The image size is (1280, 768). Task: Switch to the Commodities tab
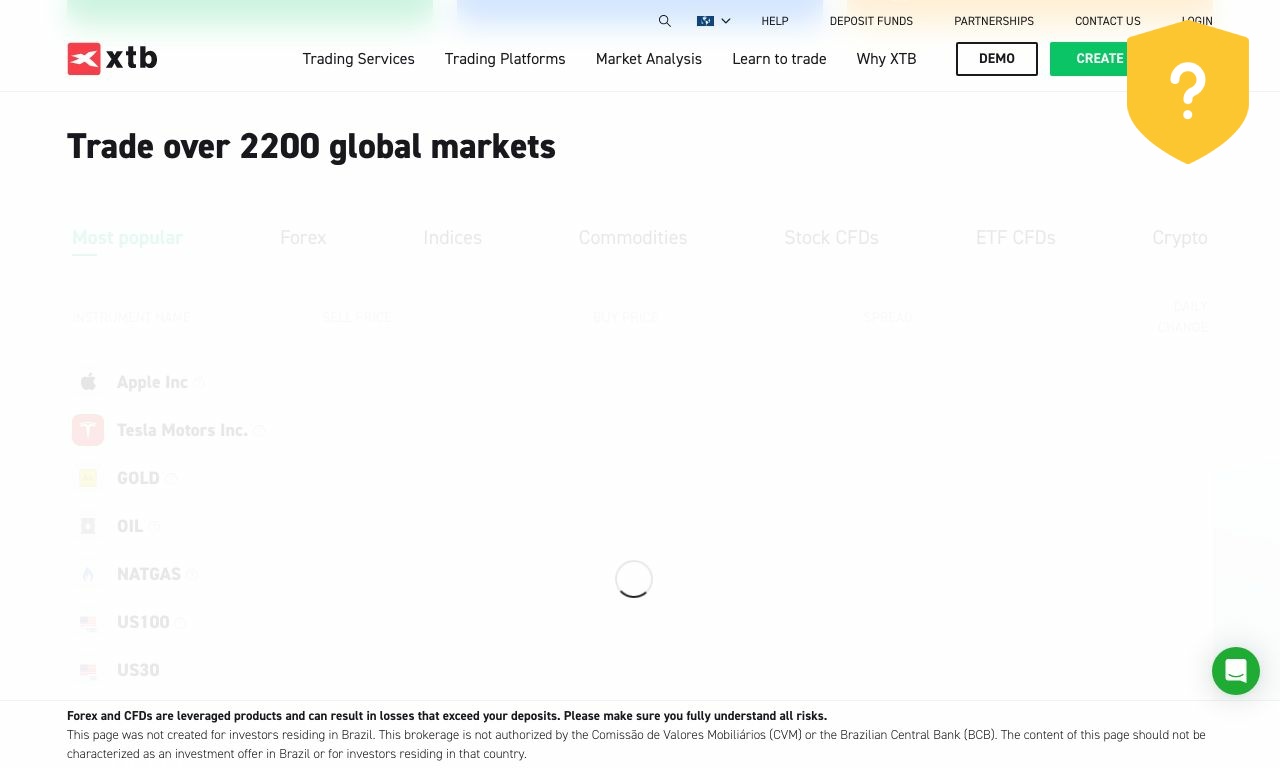tap(633, 238)
